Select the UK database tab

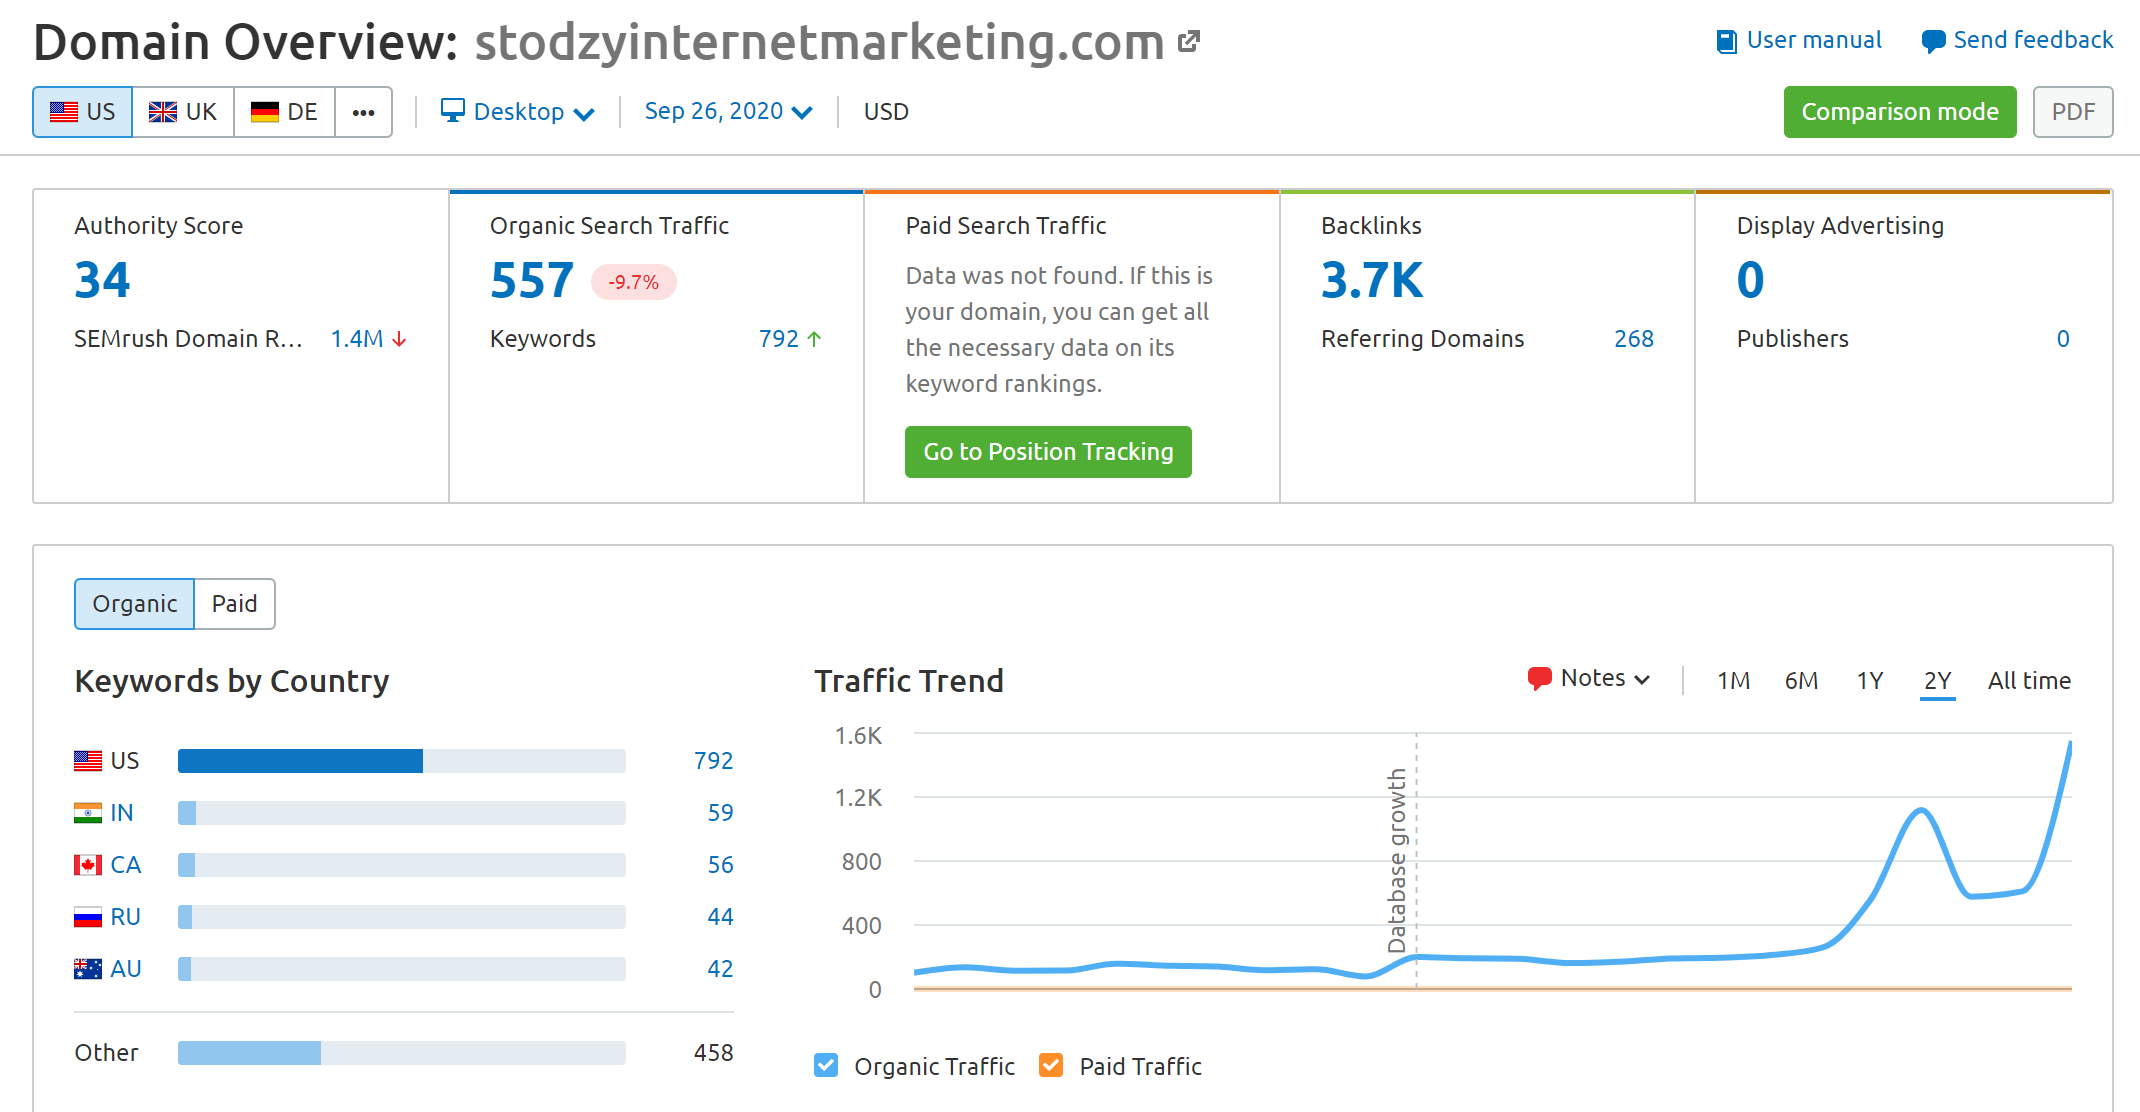(183, 112)
